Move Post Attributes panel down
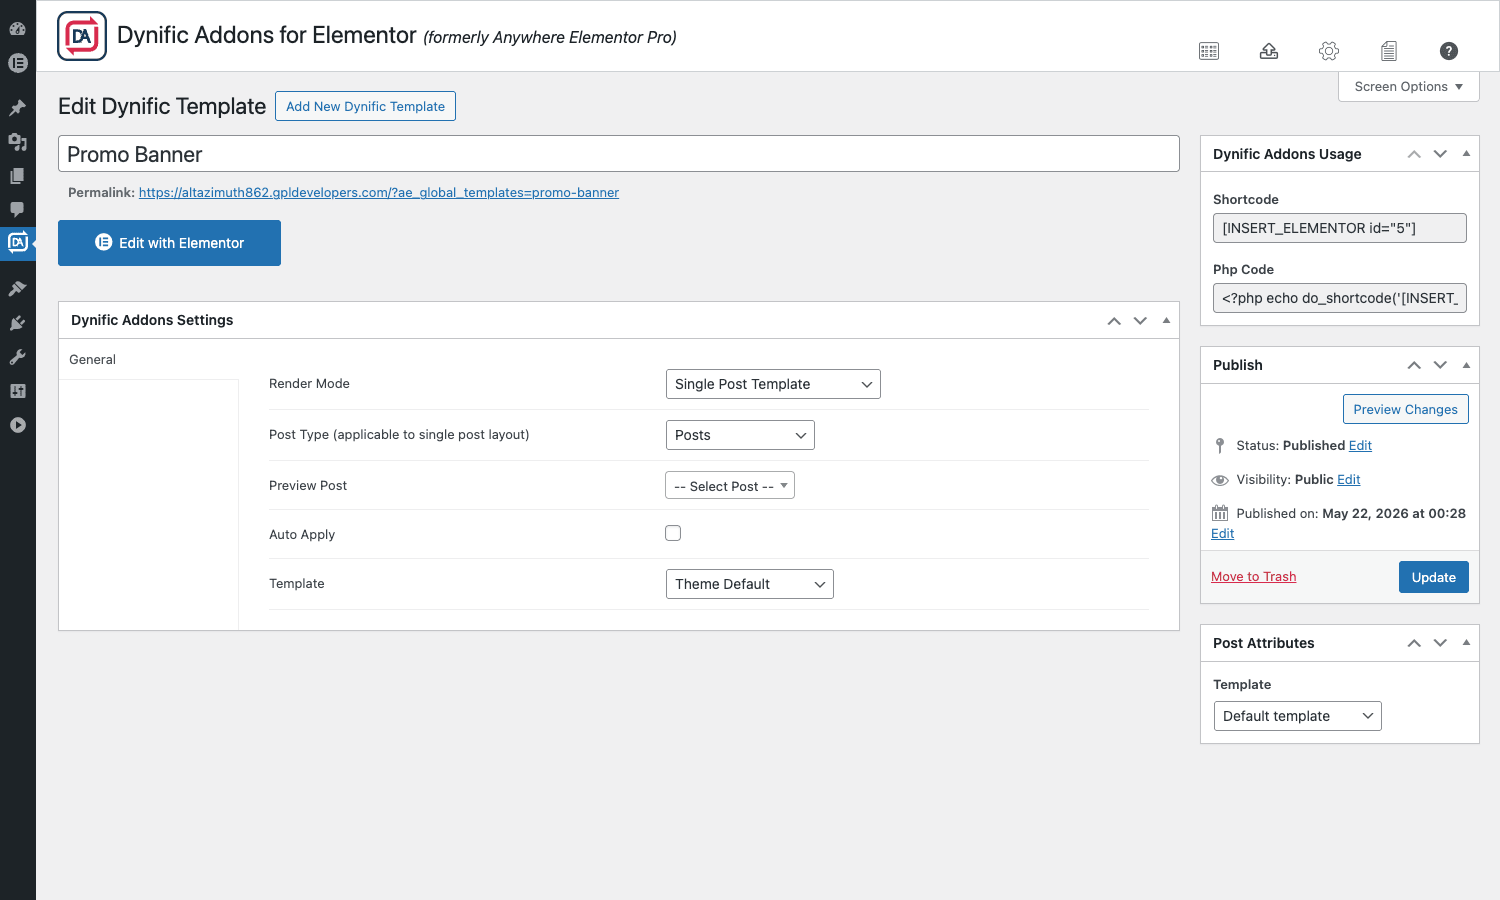This screenshot has width=1500, height=900. tap(1440, 643)
